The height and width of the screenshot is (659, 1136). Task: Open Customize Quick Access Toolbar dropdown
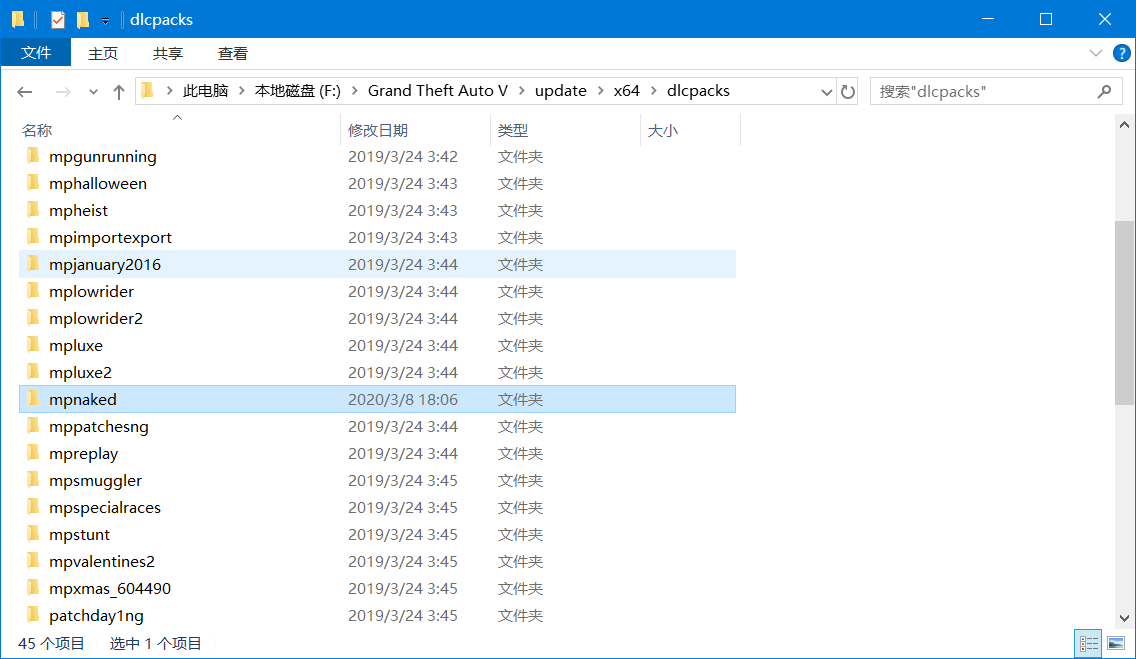(105, 20)
